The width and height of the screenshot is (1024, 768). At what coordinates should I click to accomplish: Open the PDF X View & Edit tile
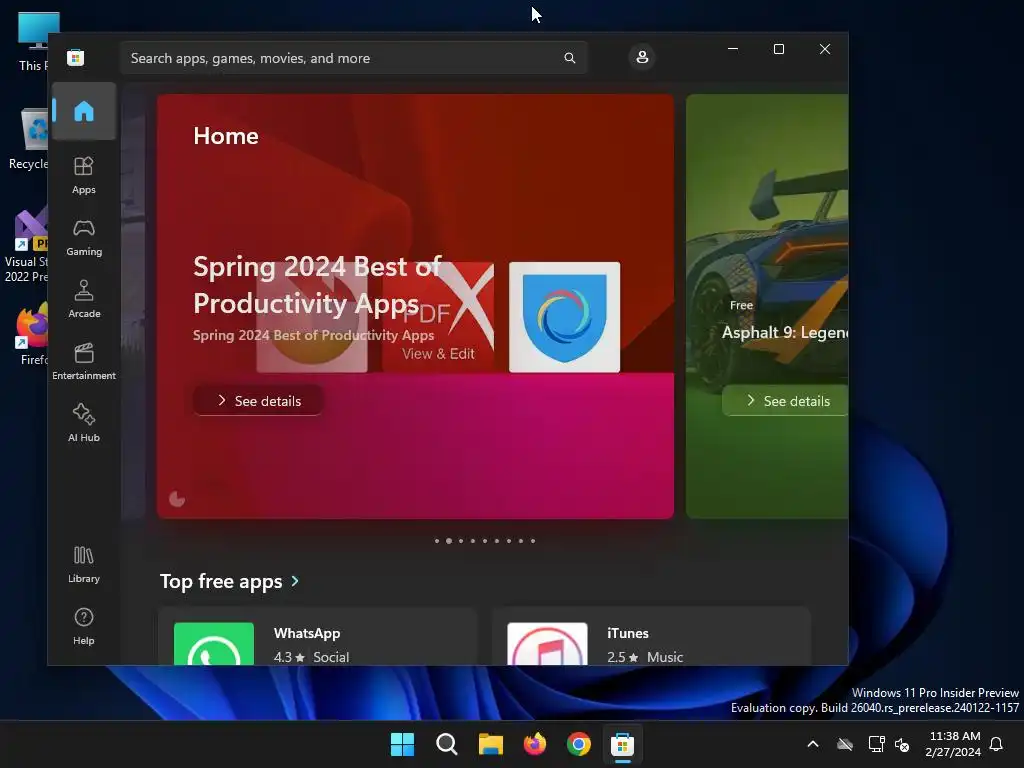tap(438, 317)
